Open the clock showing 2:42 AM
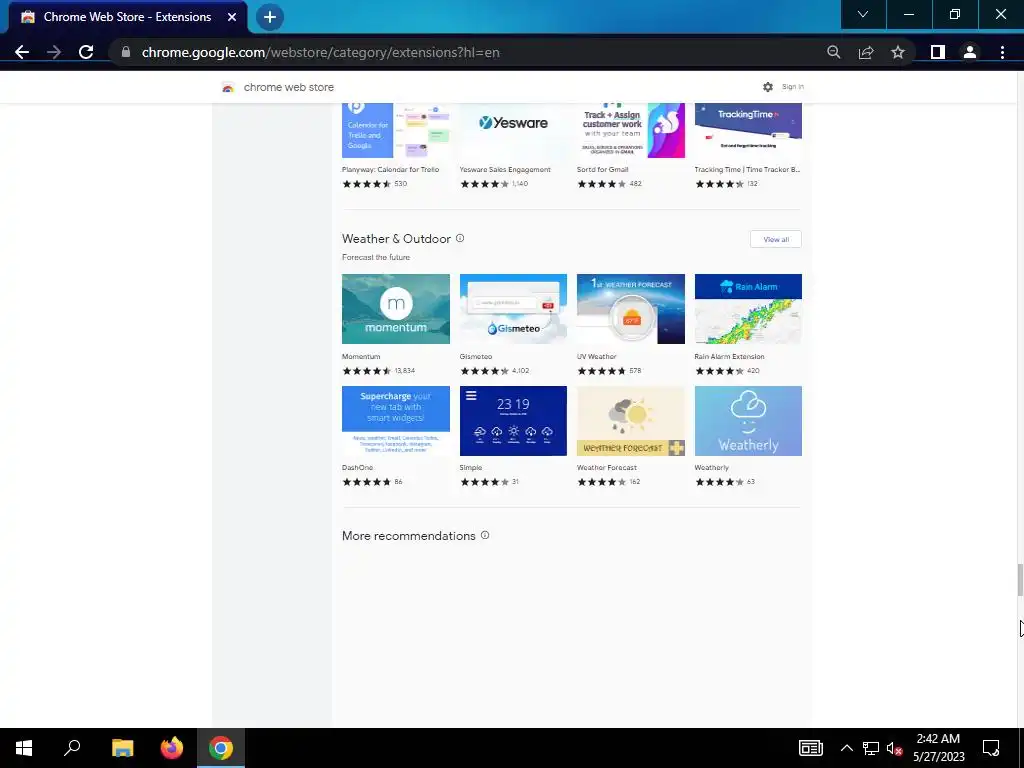 click(938, 748)
